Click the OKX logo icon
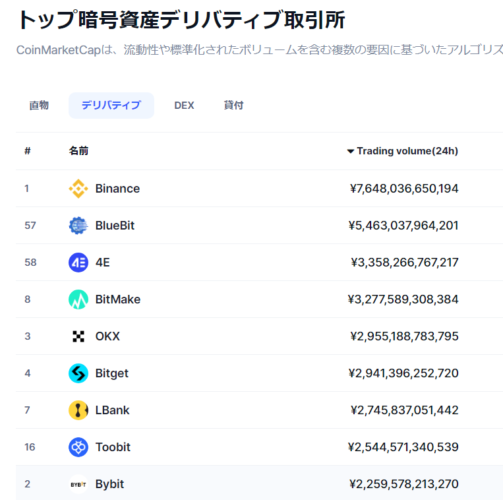This screenshot has height=500, width=503. point(78,336)
